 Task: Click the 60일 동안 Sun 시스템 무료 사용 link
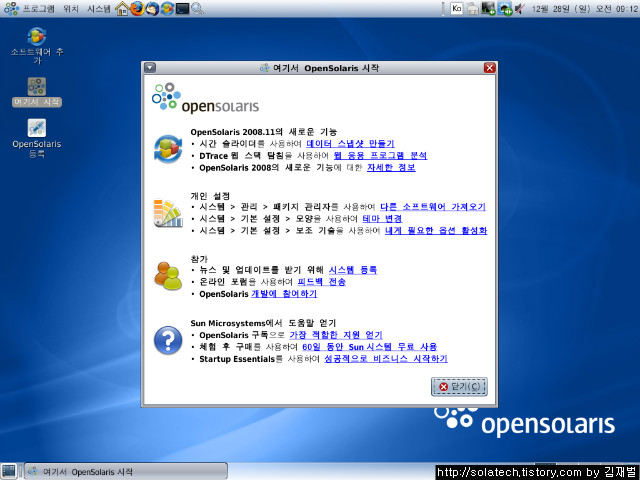pos(369,347)
